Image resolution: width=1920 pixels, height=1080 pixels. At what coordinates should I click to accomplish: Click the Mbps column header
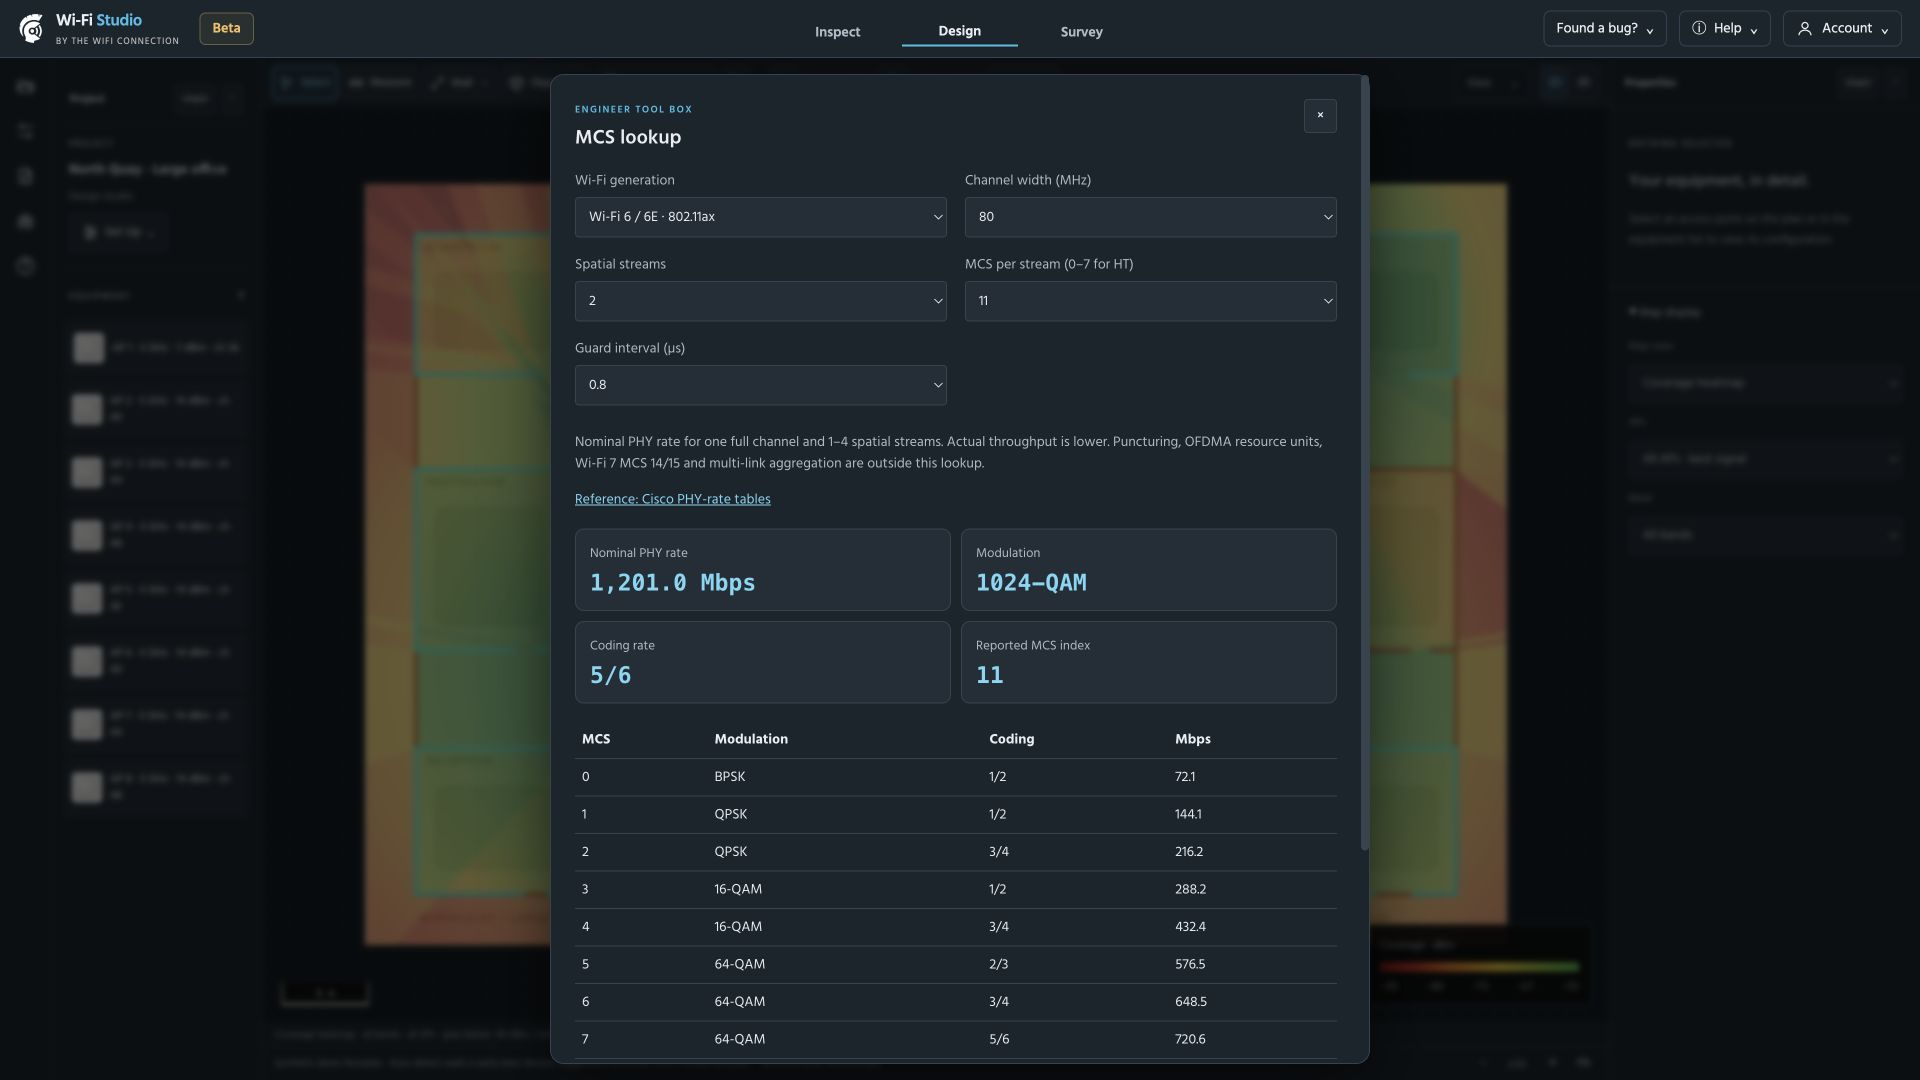point(1192,740)
